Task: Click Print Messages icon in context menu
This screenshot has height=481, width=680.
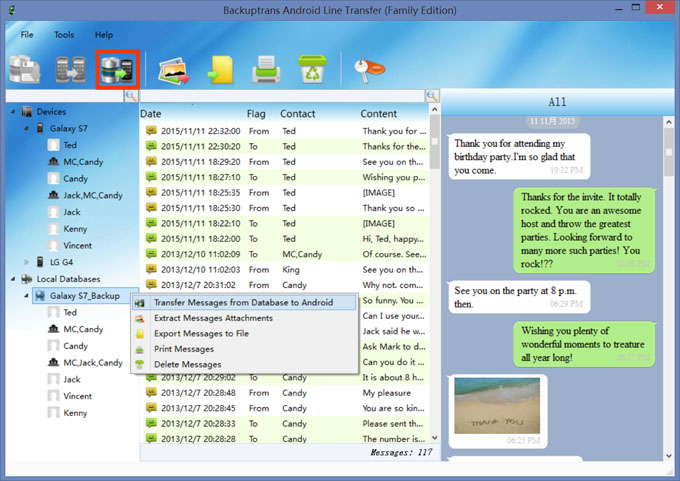Action: pyautogui.click(x=140, y=349)
